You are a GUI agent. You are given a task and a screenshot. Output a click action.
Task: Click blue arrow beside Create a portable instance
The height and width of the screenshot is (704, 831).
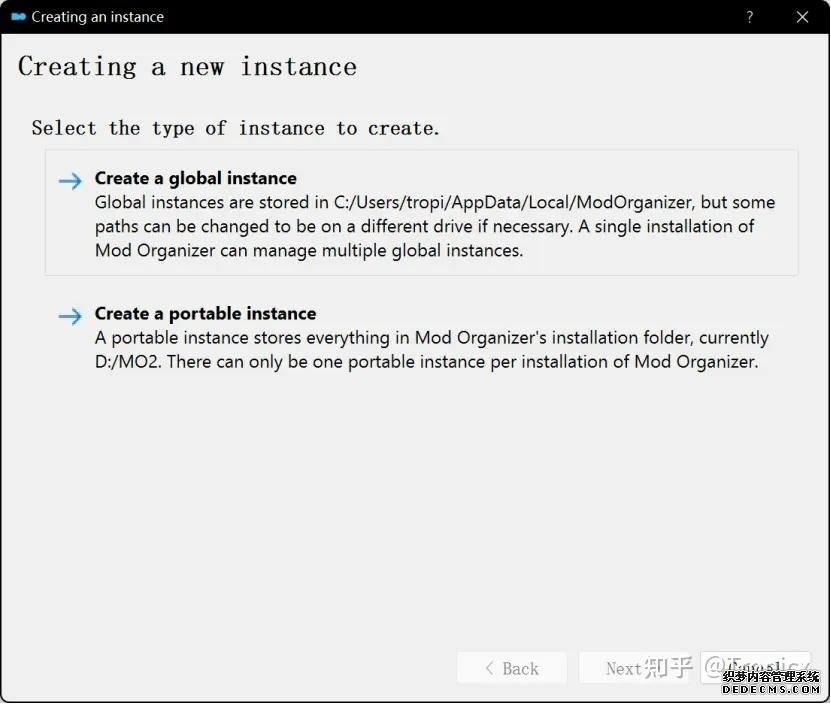pyautogui.click(x=70, y=316)
